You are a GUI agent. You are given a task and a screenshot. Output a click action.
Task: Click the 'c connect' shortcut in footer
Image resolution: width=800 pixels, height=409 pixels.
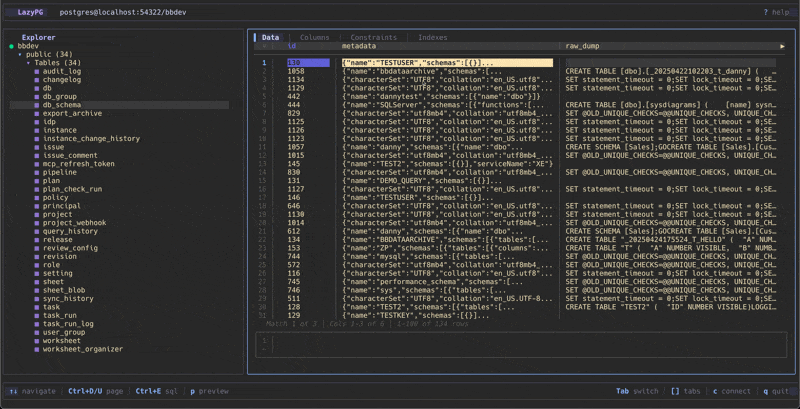733,391
